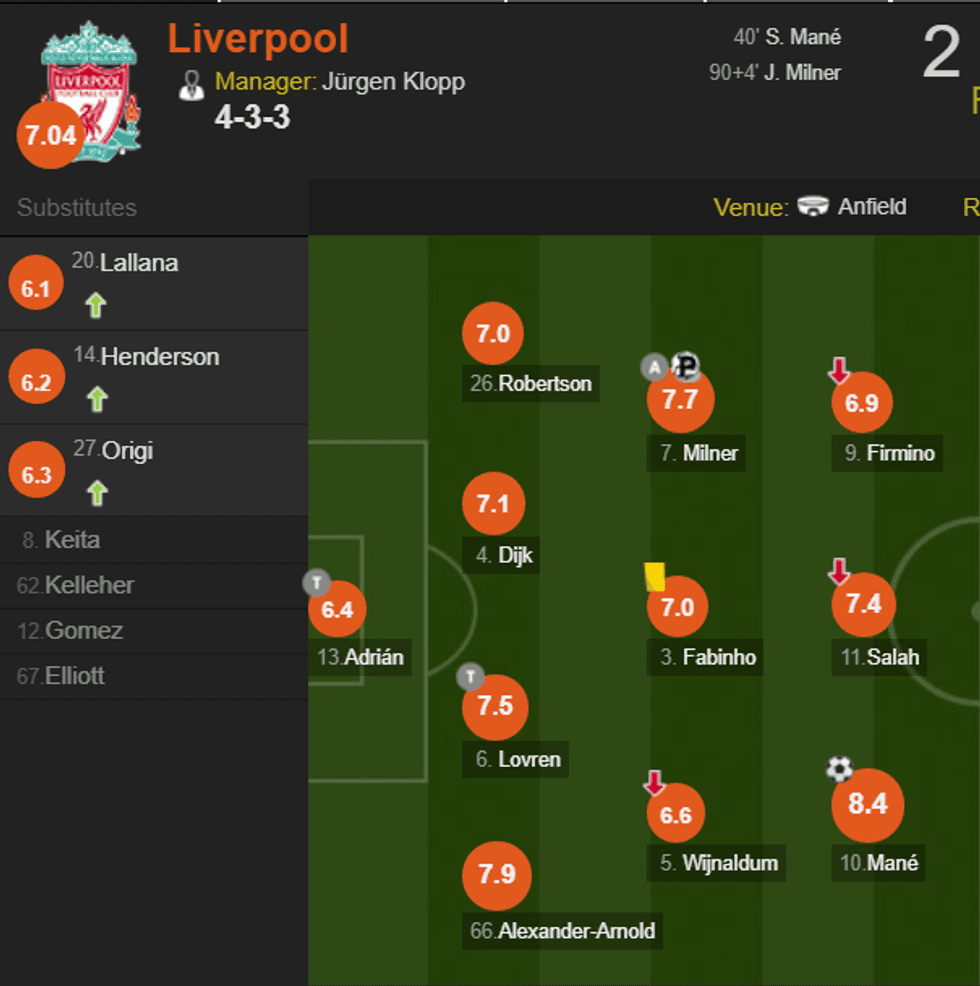
Task: Select unused substitute Elliott
Action: (x=75, y=676)
